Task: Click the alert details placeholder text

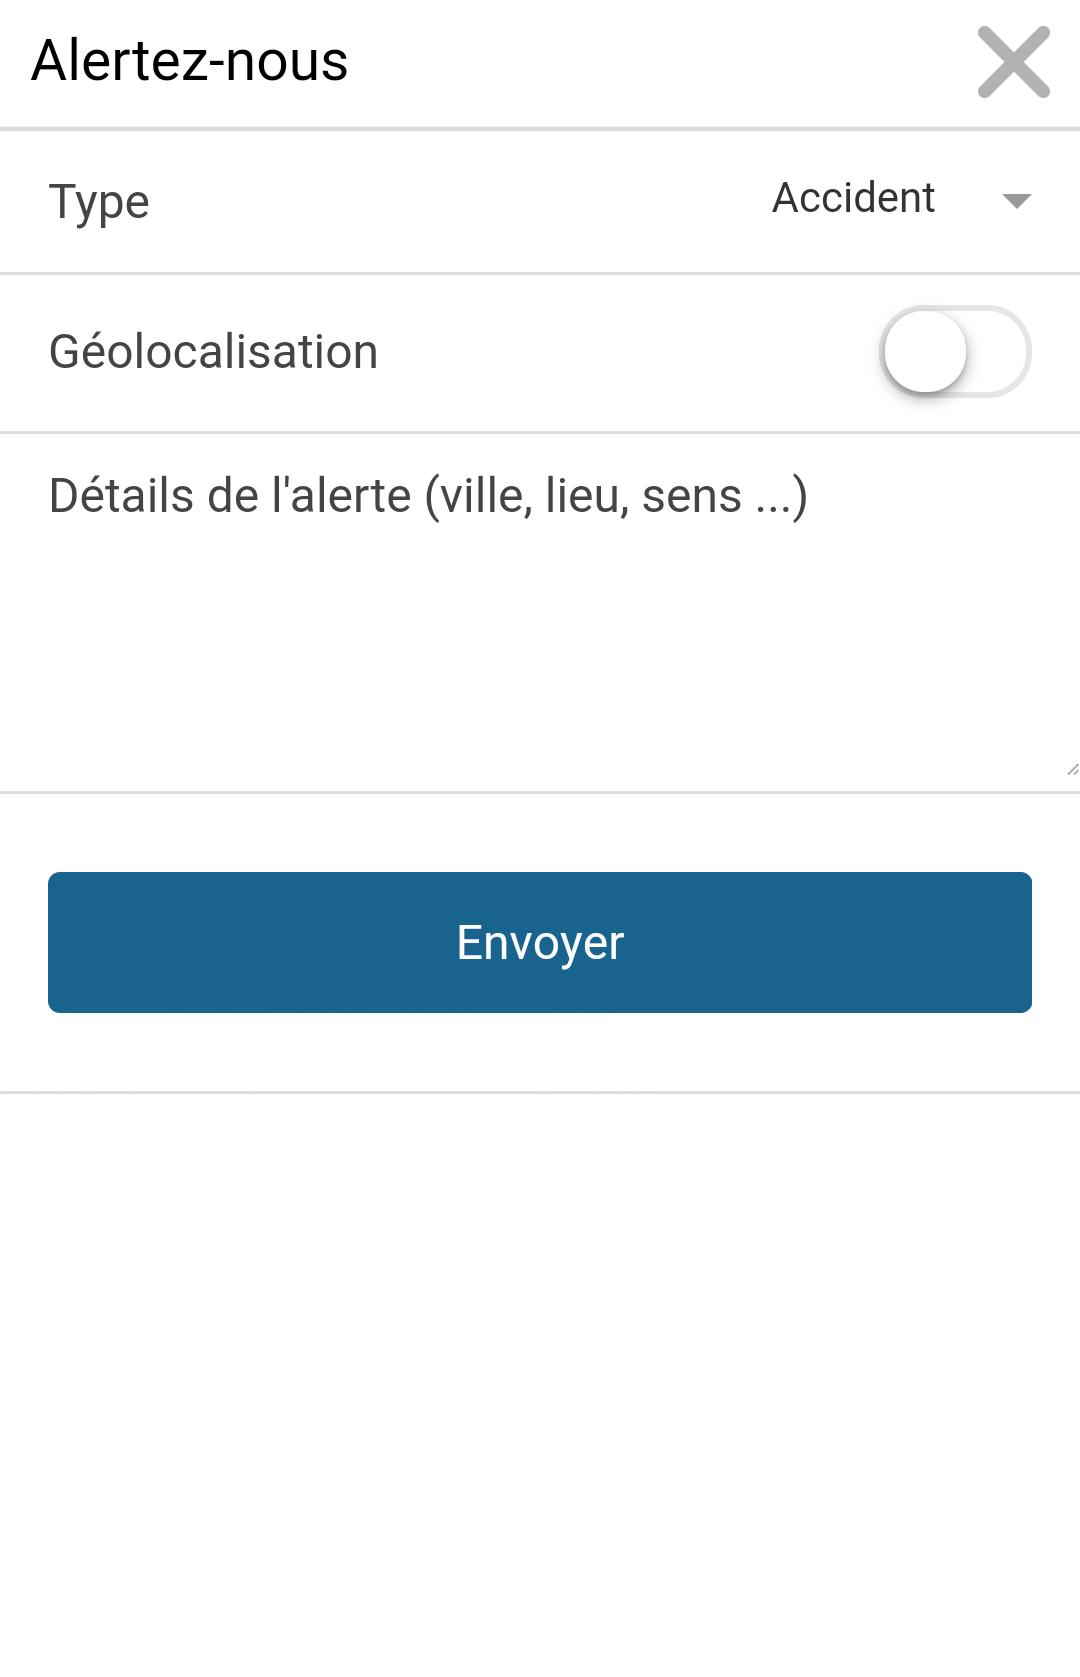Action: point(428,496)
